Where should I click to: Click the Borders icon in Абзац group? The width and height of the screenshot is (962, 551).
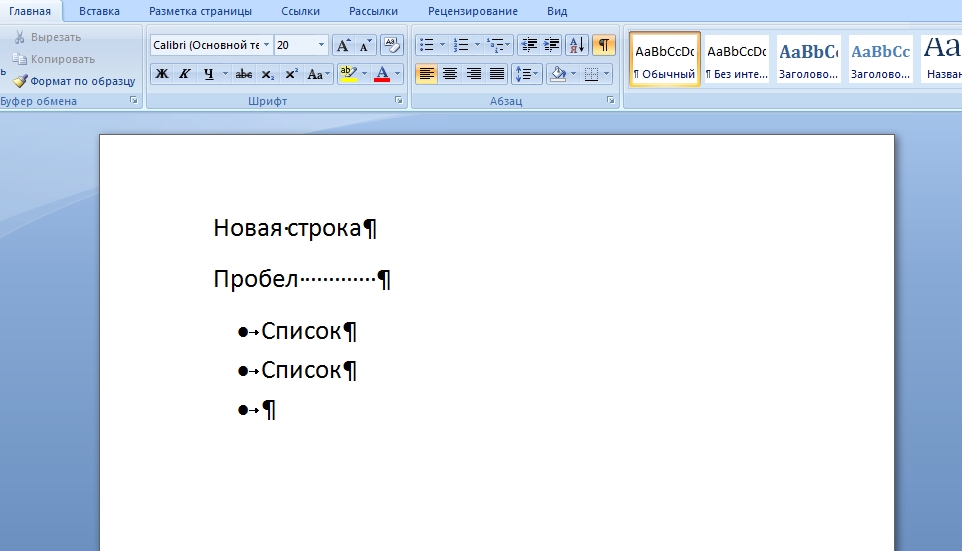591,74
